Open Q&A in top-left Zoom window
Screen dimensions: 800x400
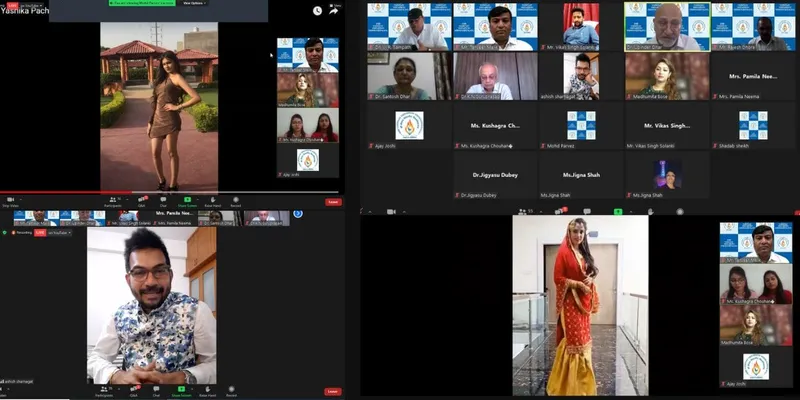pos(142,202)
